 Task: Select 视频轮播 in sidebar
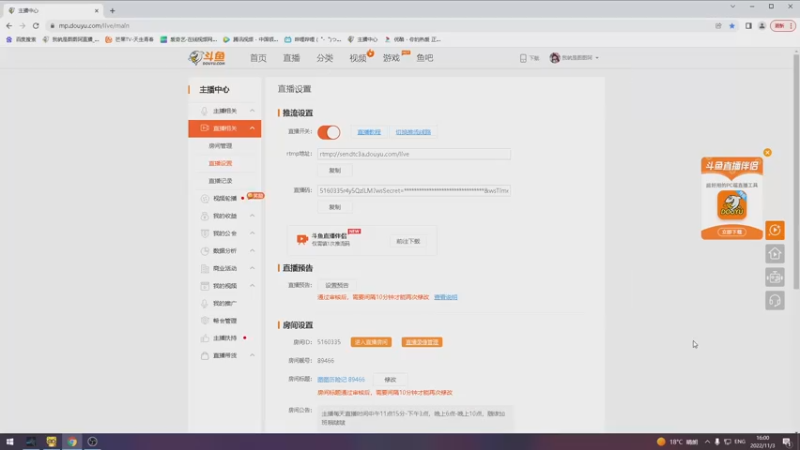click(x=225, y=198)
